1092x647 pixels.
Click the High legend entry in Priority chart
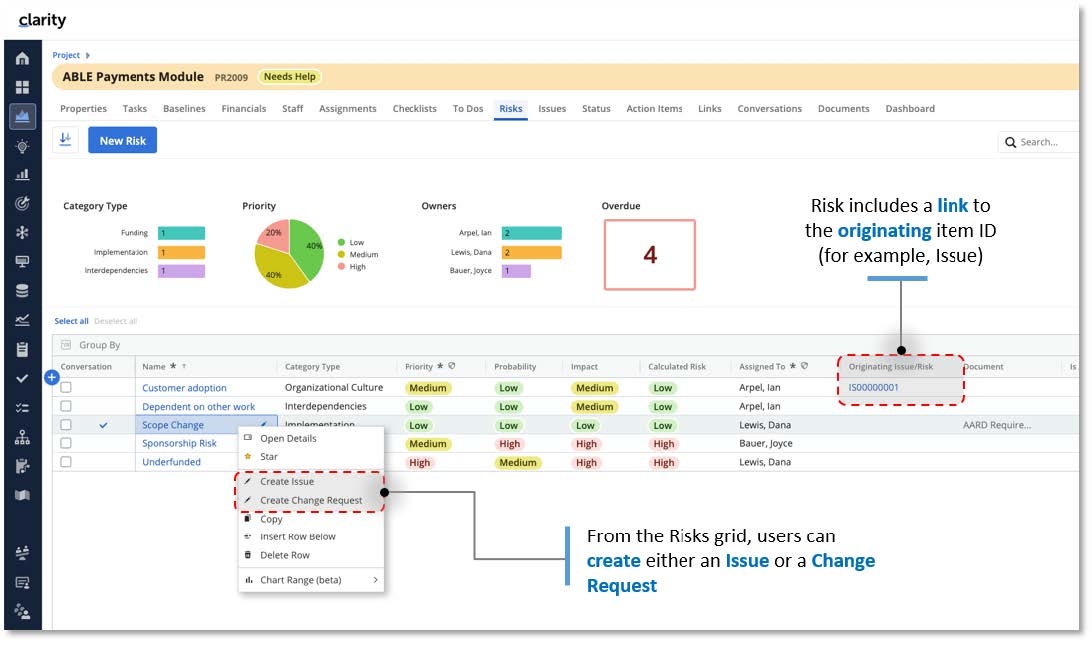coord(352,267)
